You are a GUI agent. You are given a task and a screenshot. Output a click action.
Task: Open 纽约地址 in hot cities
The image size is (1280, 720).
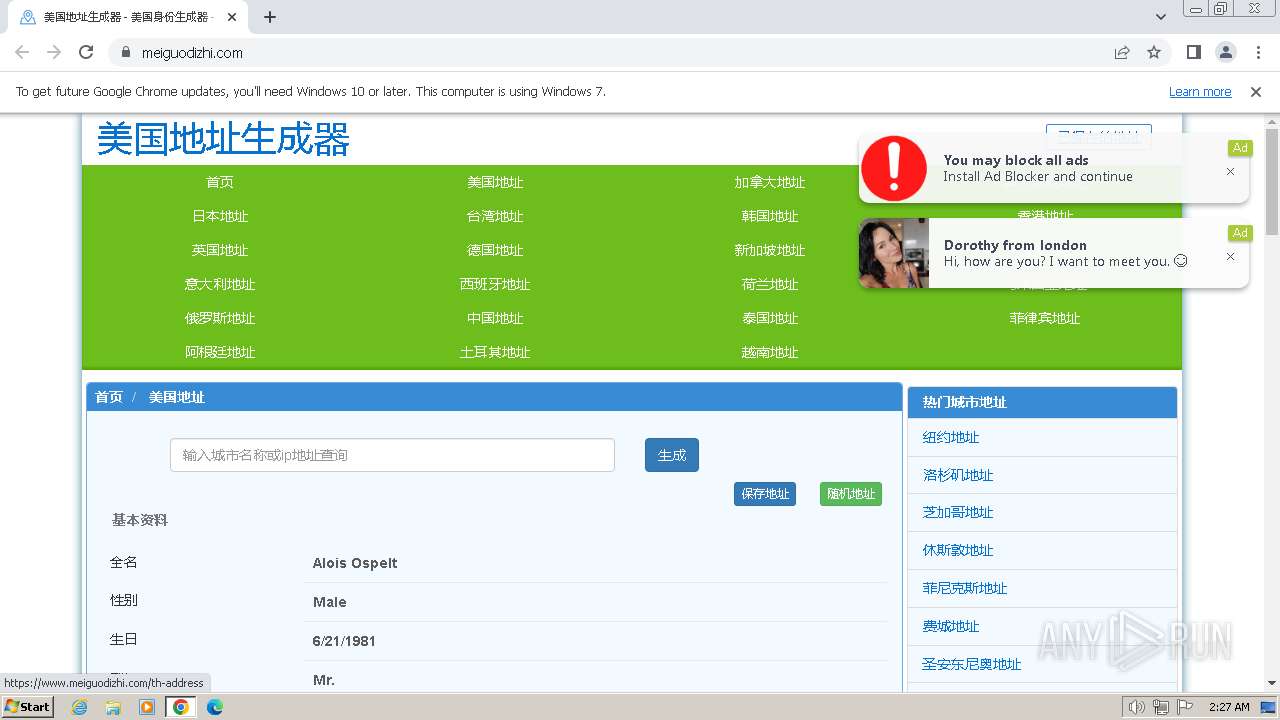tap(951, 437)
